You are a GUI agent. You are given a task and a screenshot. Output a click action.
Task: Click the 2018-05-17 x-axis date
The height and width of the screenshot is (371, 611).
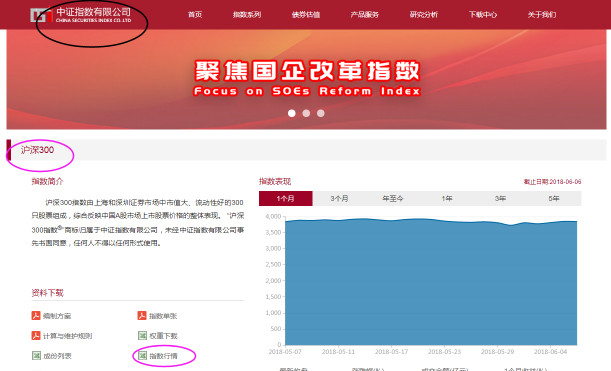(391, 352)
